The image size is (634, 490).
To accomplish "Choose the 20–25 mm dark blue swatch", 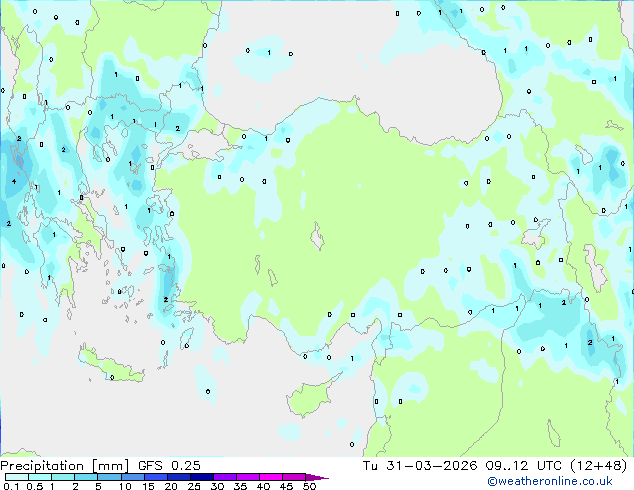I will click(178, 477).
